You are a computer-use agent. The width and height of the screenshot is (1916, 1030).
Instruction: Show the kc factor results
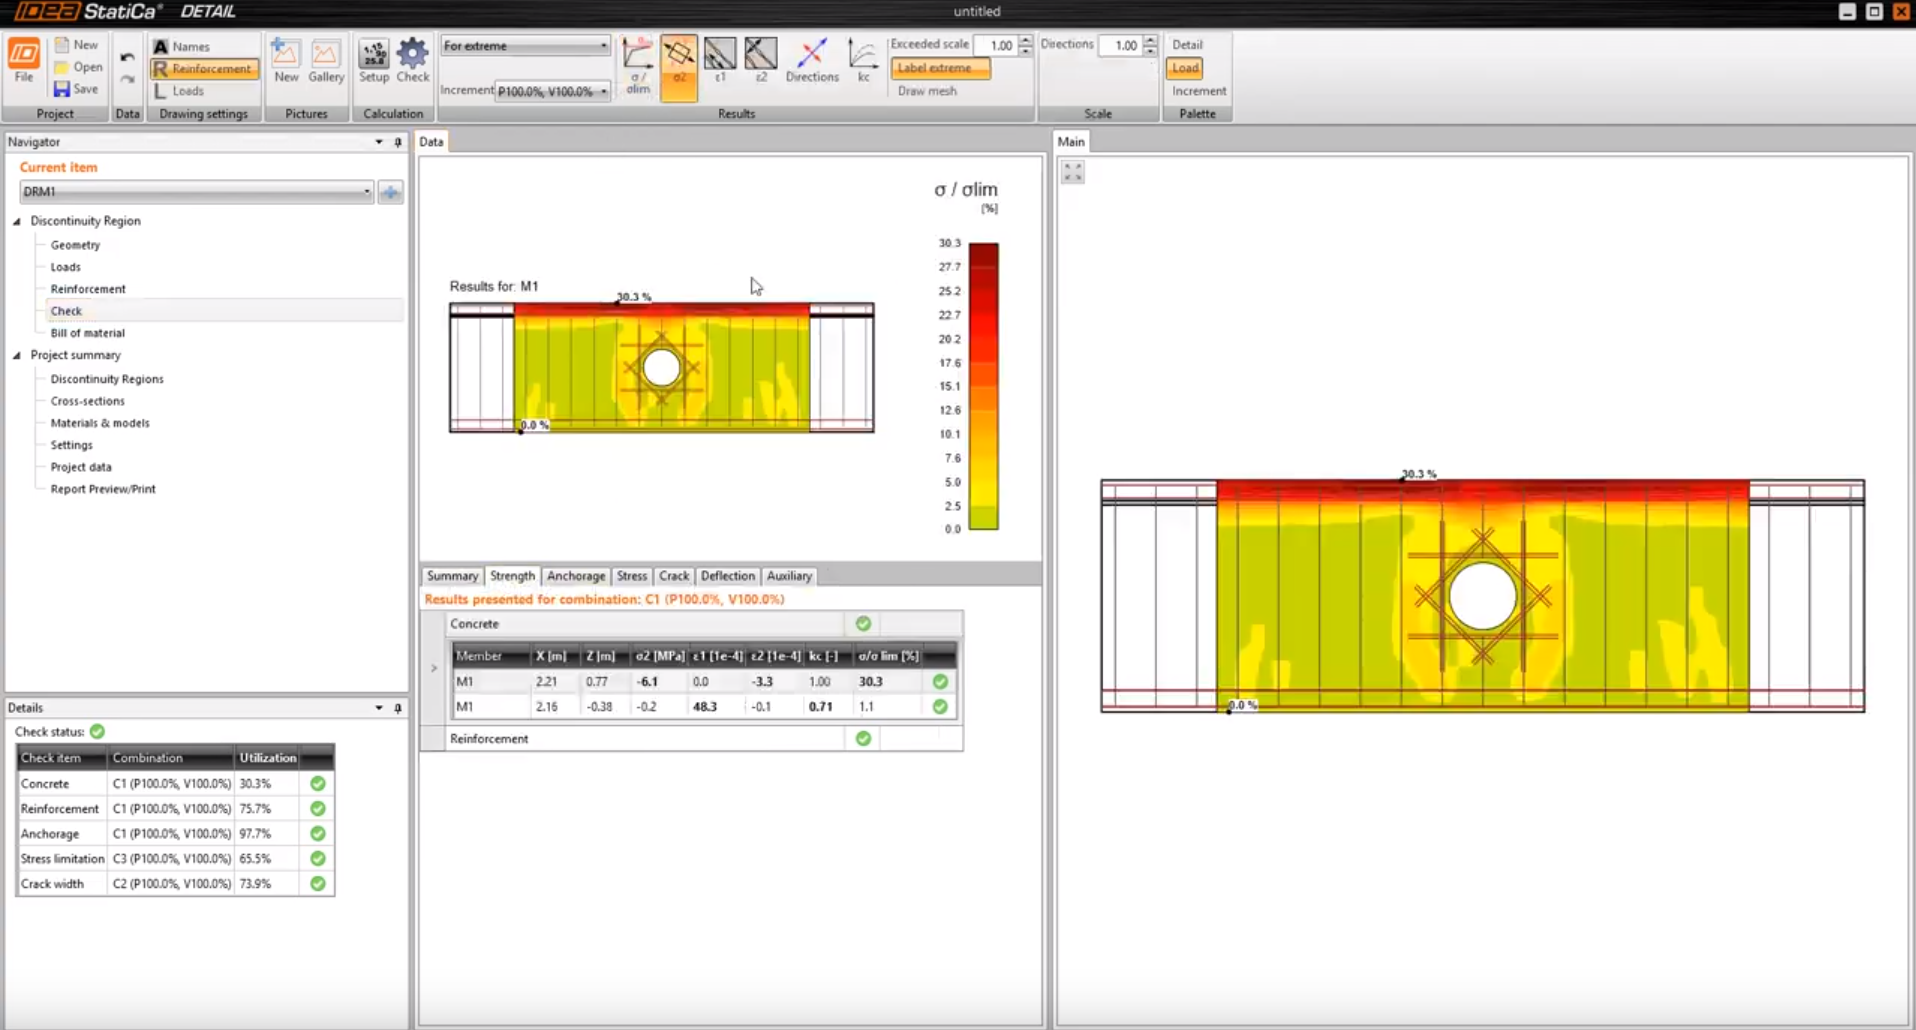click(863, 61)
